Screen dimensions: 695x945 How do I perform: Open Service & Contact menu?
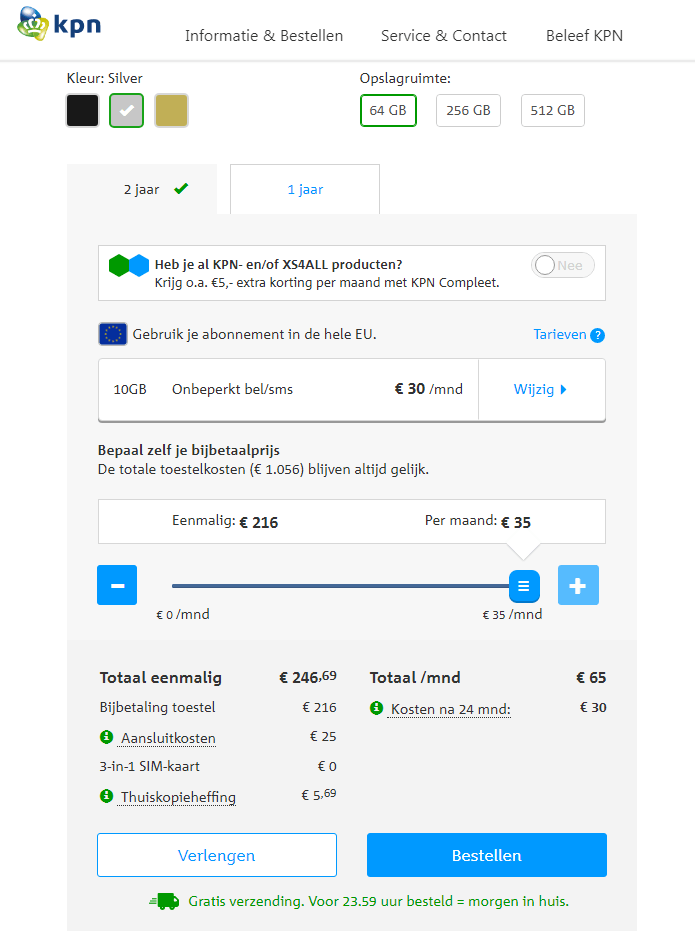(x=444, y=36)
